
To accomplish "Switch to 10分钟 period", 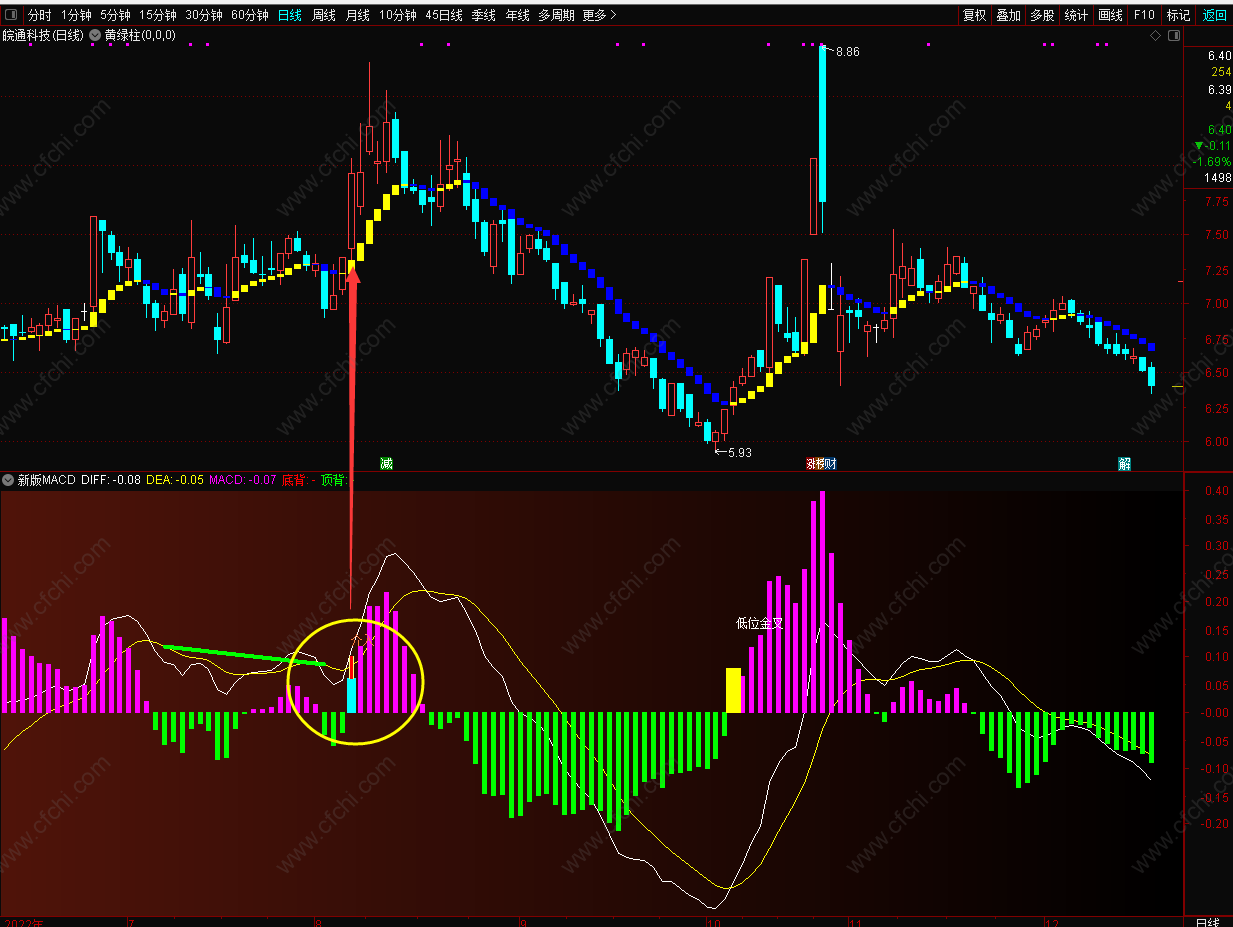I will [x=398, y=15].
